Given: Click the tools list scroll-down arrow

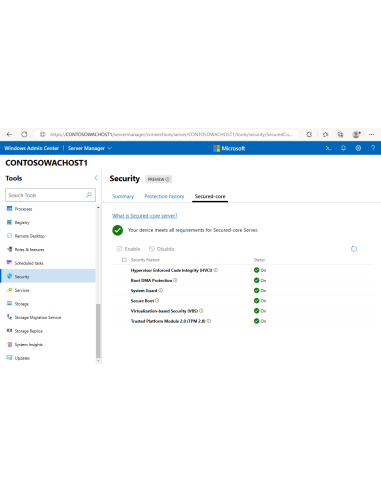Looking at the screenshot, I should (98, 361).
